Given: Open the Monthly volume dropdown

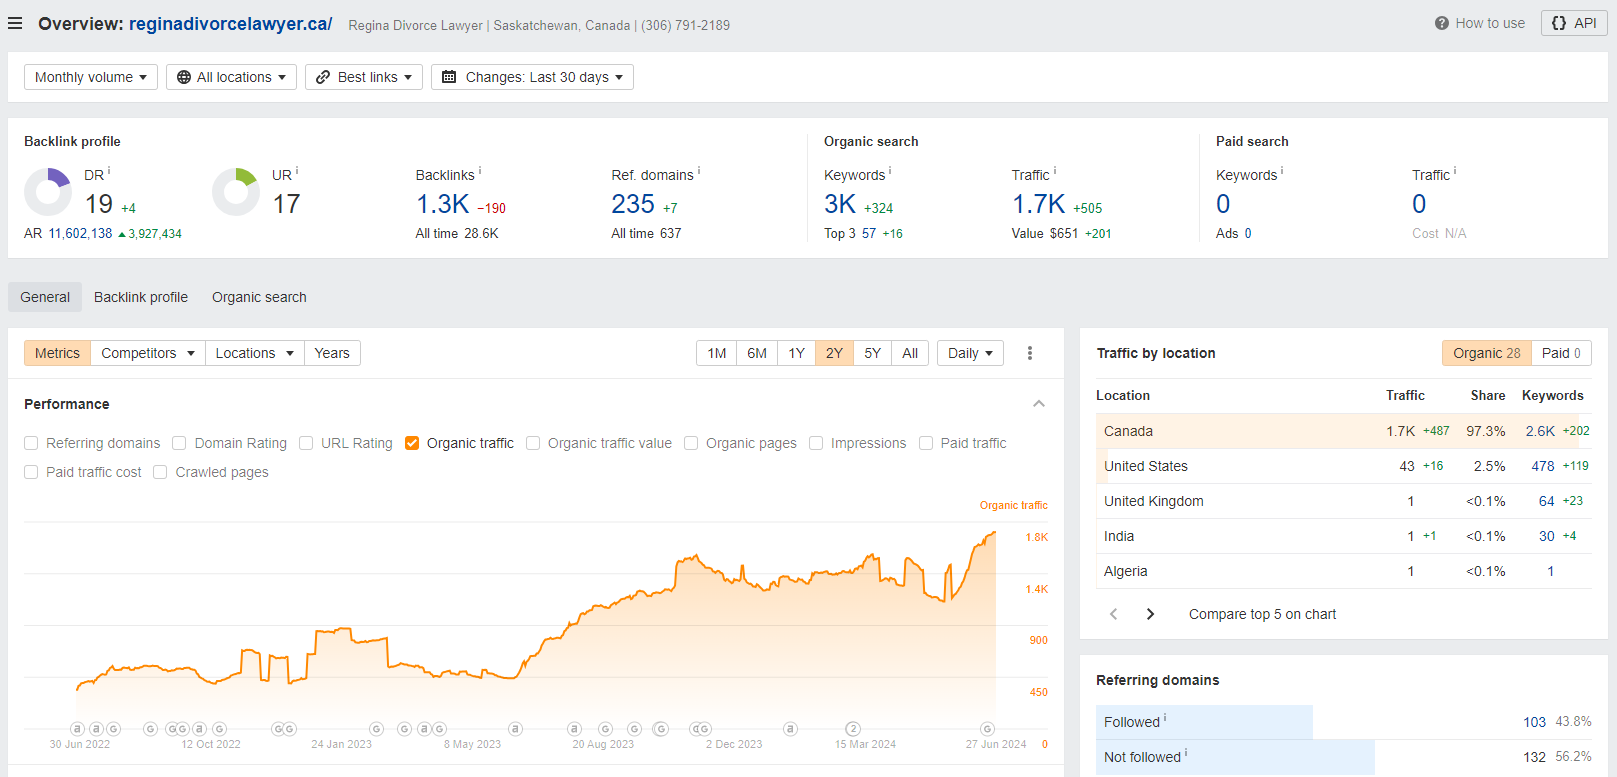Looking at the screenshot, I should (91, 77).
